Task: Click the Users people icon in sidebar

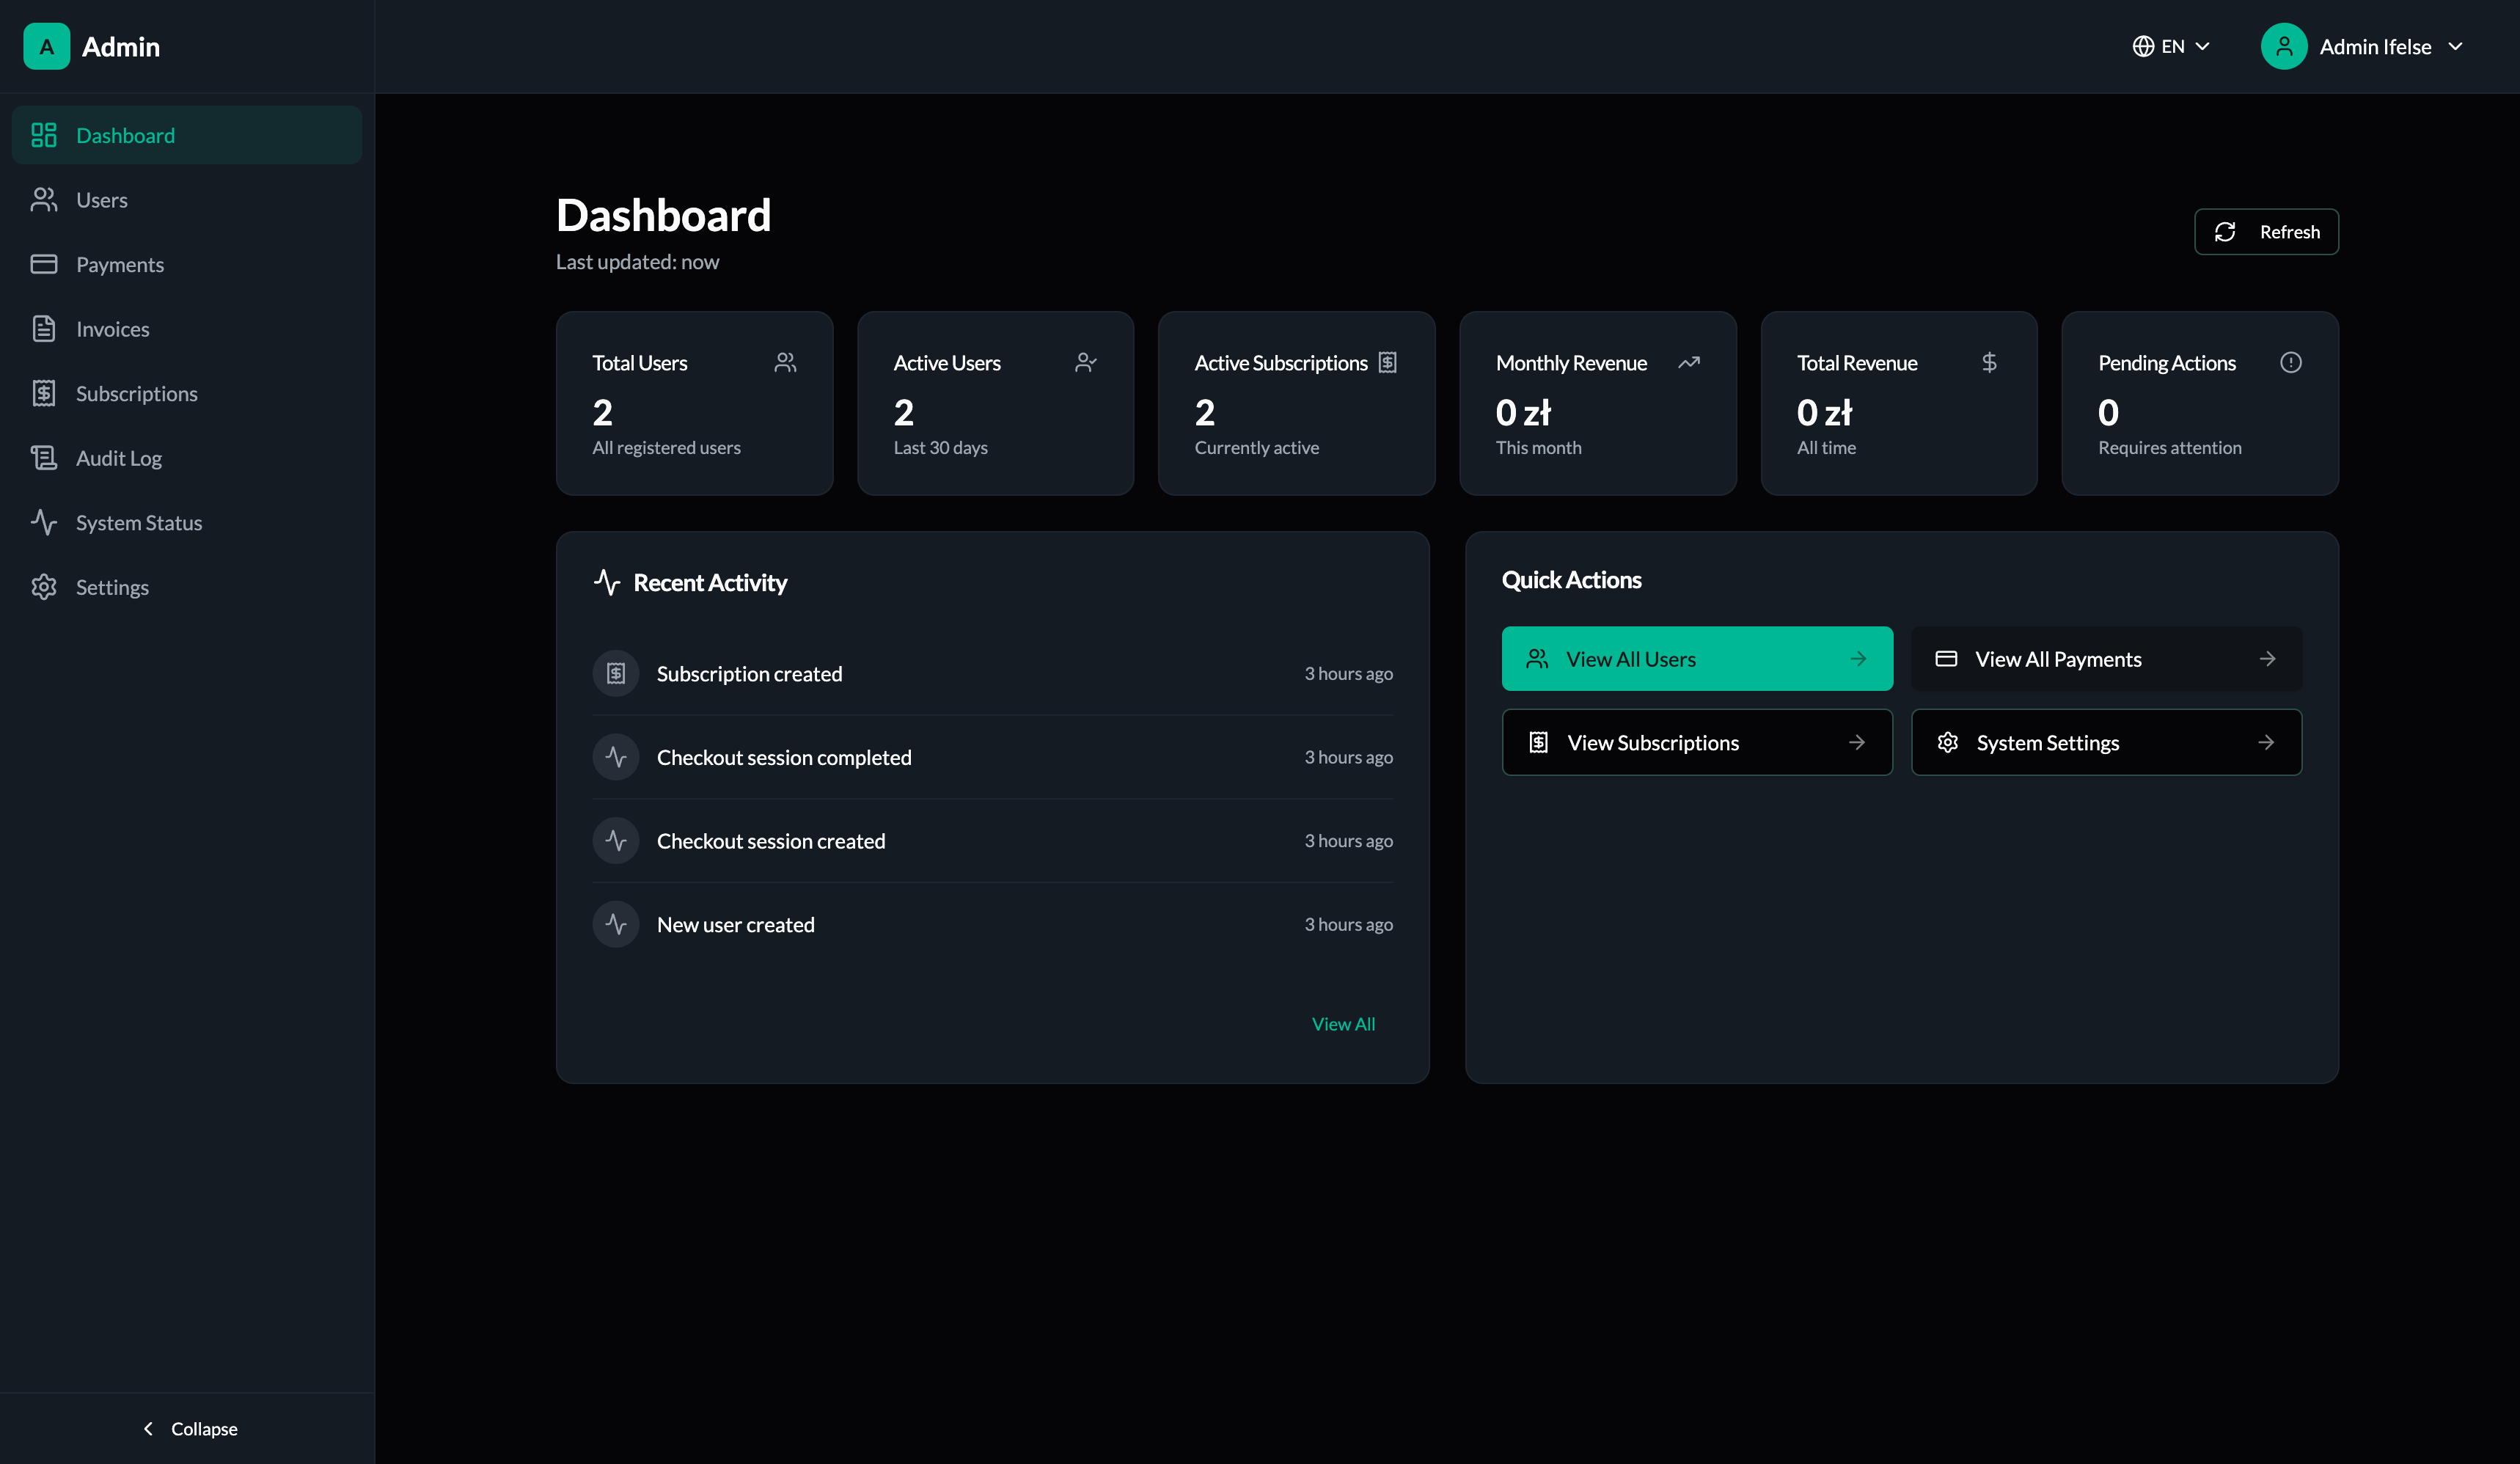Action: click(x=44, y=200)
